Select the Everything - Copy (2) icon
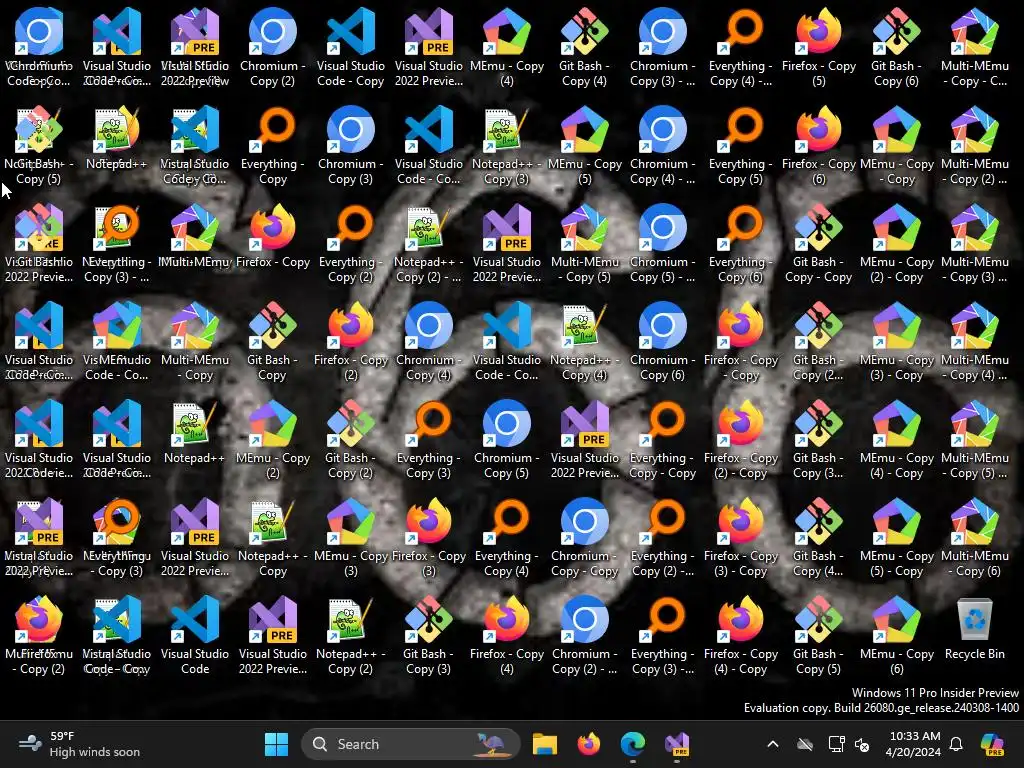This screenshot has height=768, width=1024. [351, 244]
